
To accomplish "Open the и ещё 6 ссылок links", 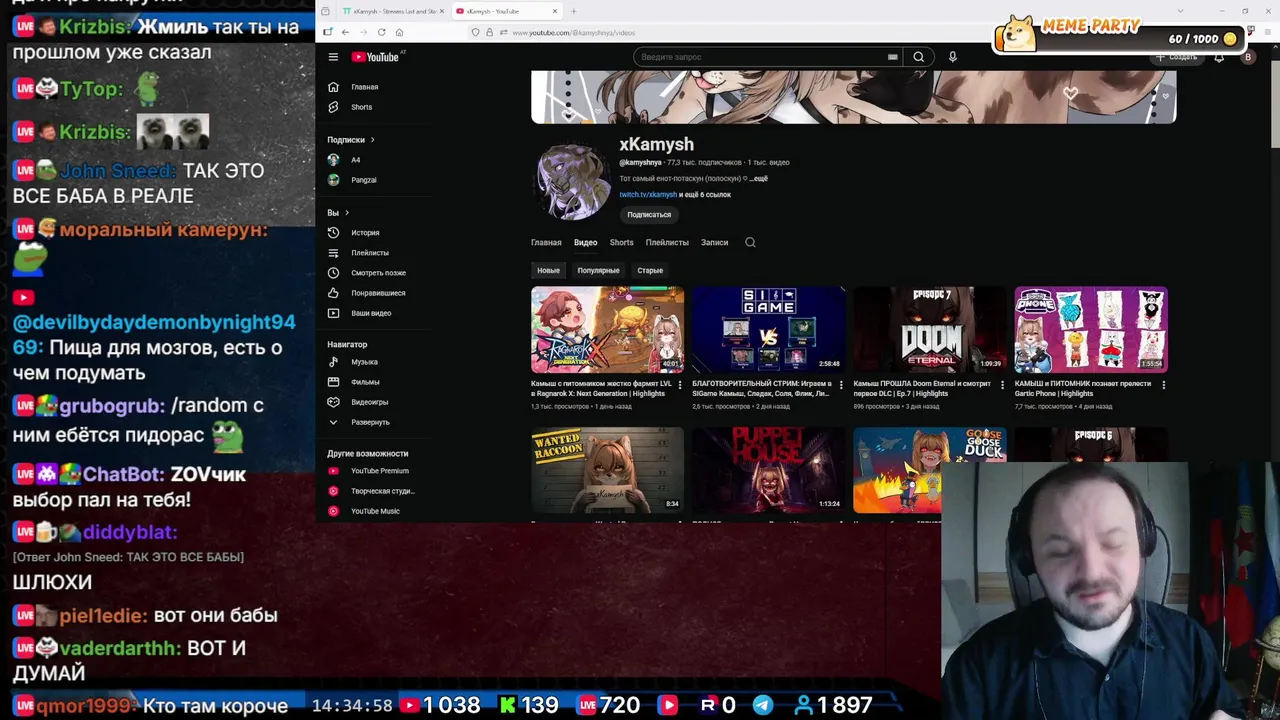I will [x=705, y=194].
